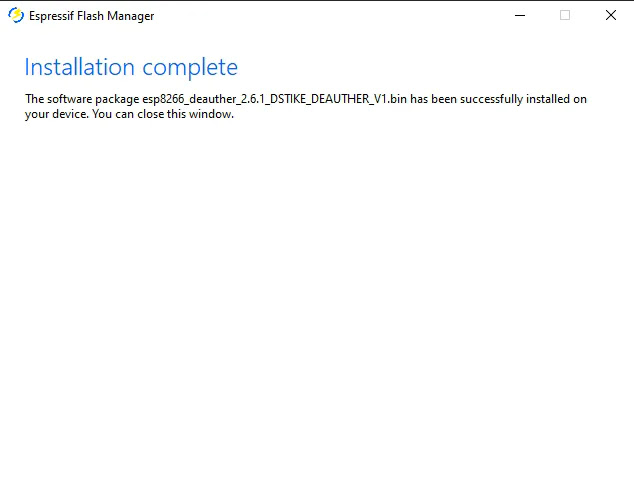
Task: Click the disabled maximize window button
Action: [565, 15]
